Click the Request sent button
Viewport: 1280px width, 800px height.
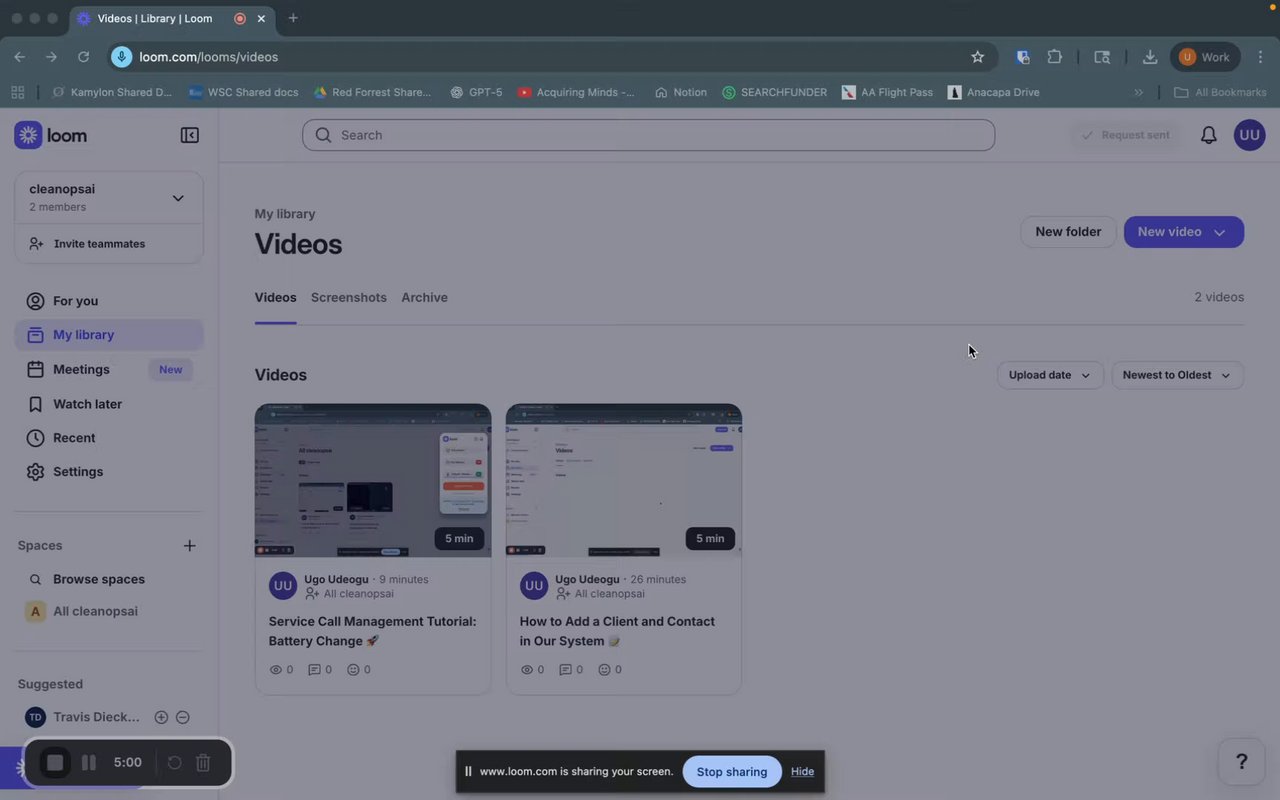tap(1126, 135)
